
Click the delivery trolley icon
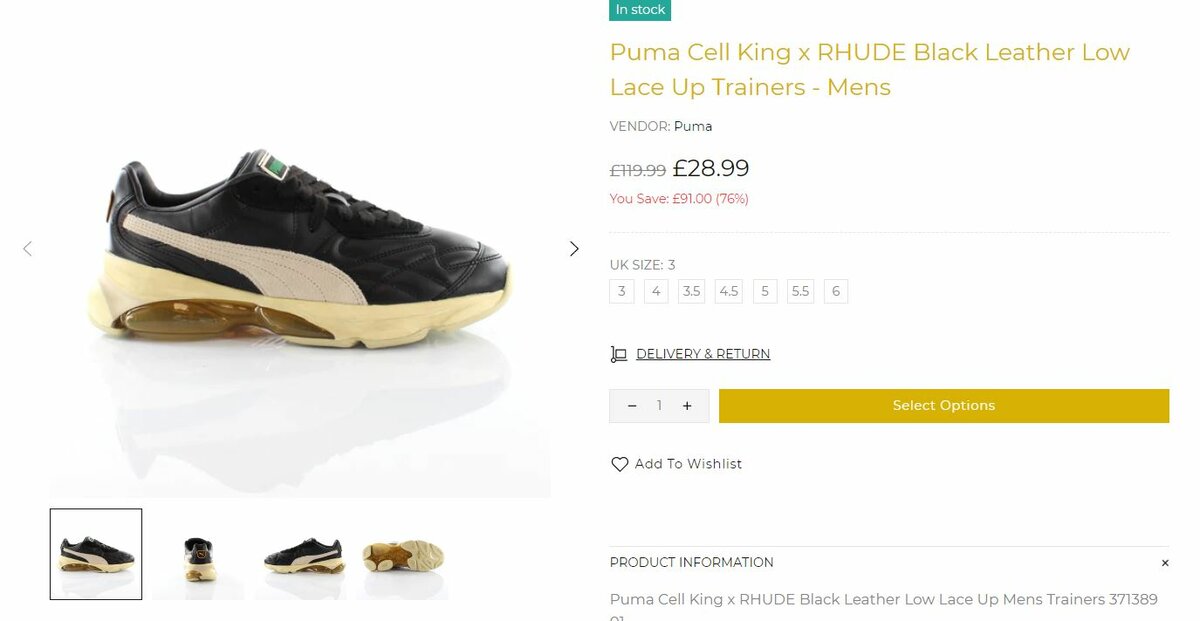click(x=619, y=354)
